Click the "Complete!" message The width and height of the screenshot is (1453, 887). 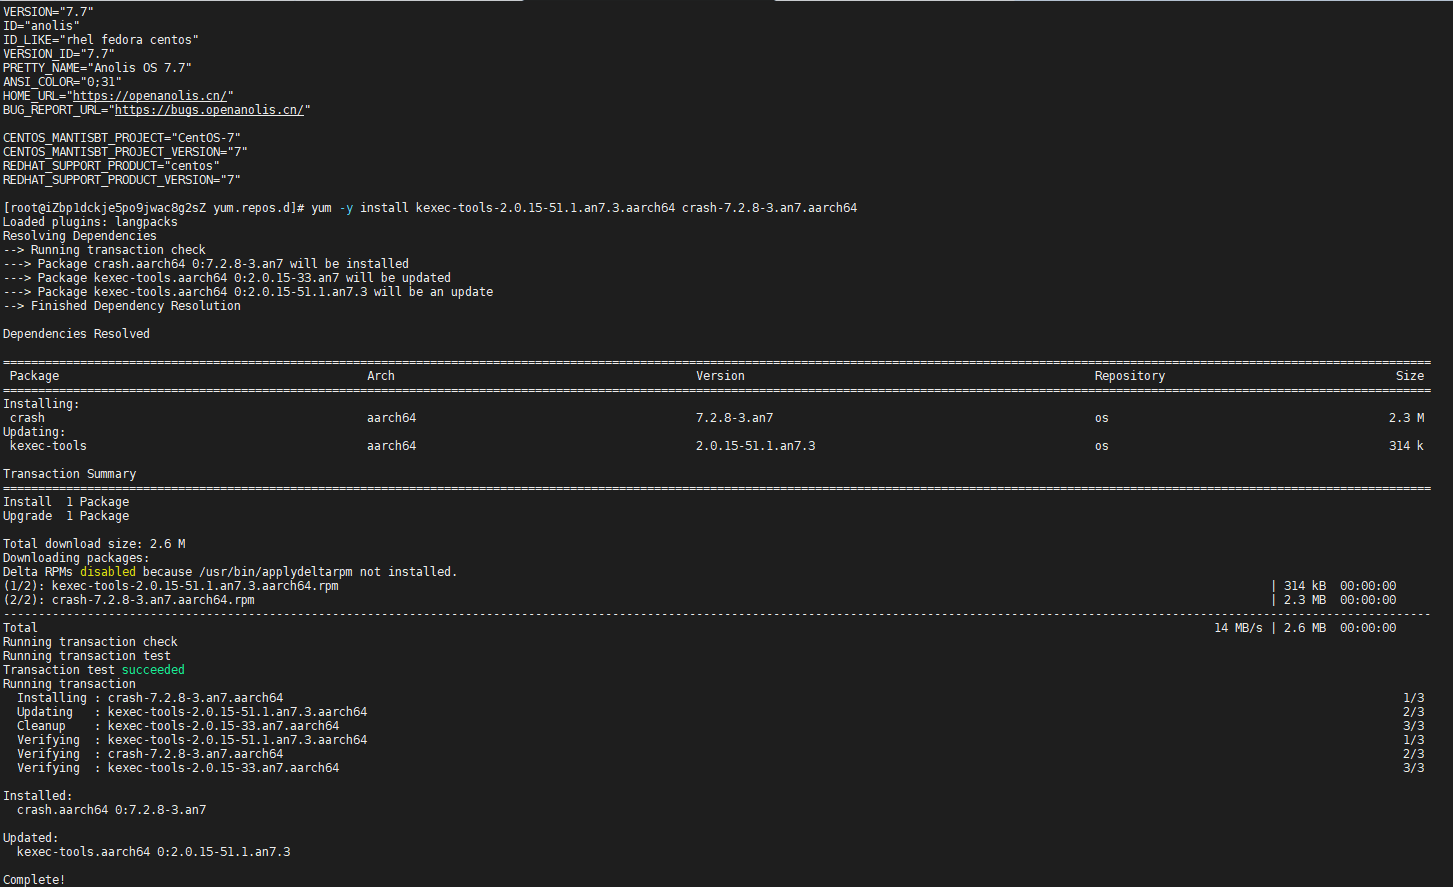pyautogui.click(x=34, y=880)
